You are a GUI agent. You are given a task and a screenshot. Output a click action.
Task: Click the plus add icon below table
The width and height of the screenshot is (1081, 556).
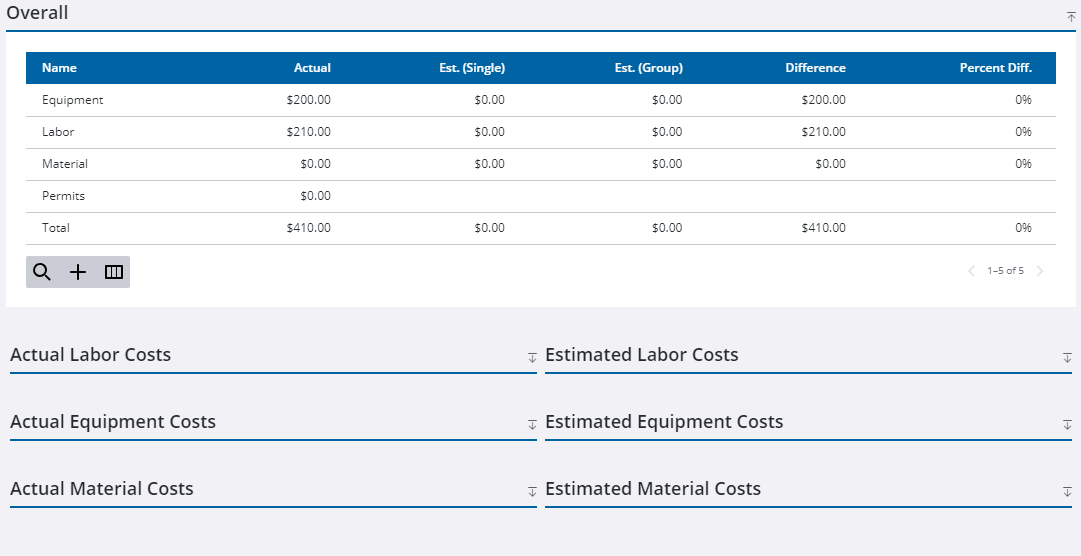point(78,272)
